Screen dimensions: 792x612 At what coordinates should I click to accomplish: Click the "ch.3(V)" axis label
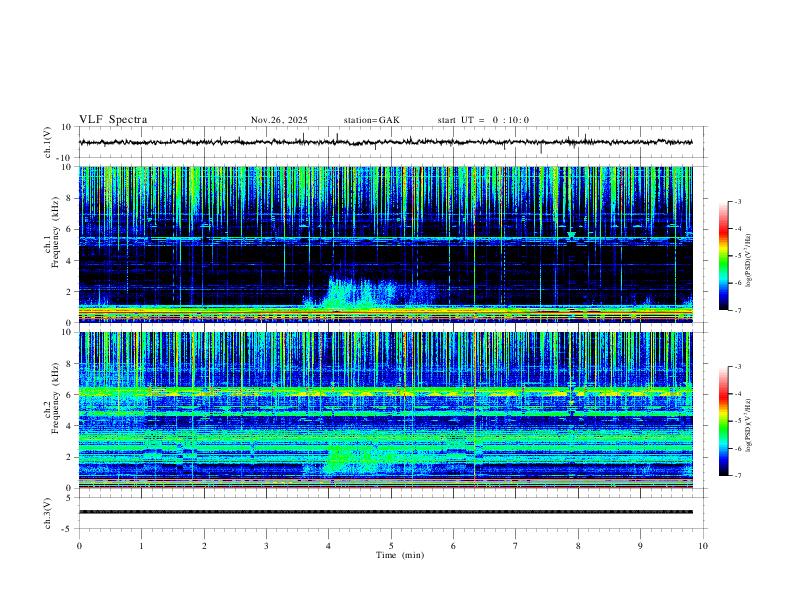[x=47, y=514]
